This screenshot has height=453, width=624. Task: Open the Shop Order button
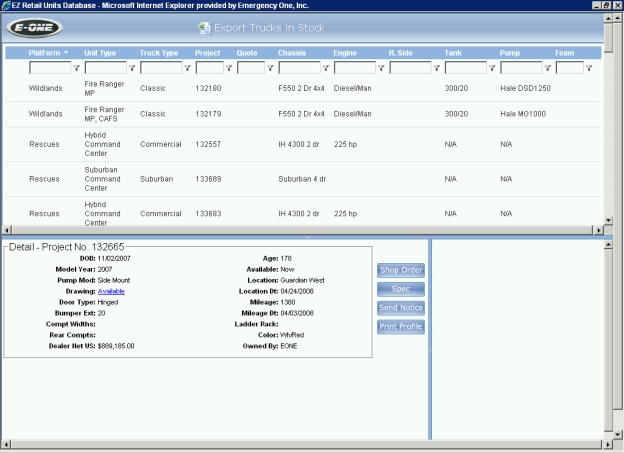(401, 270)
